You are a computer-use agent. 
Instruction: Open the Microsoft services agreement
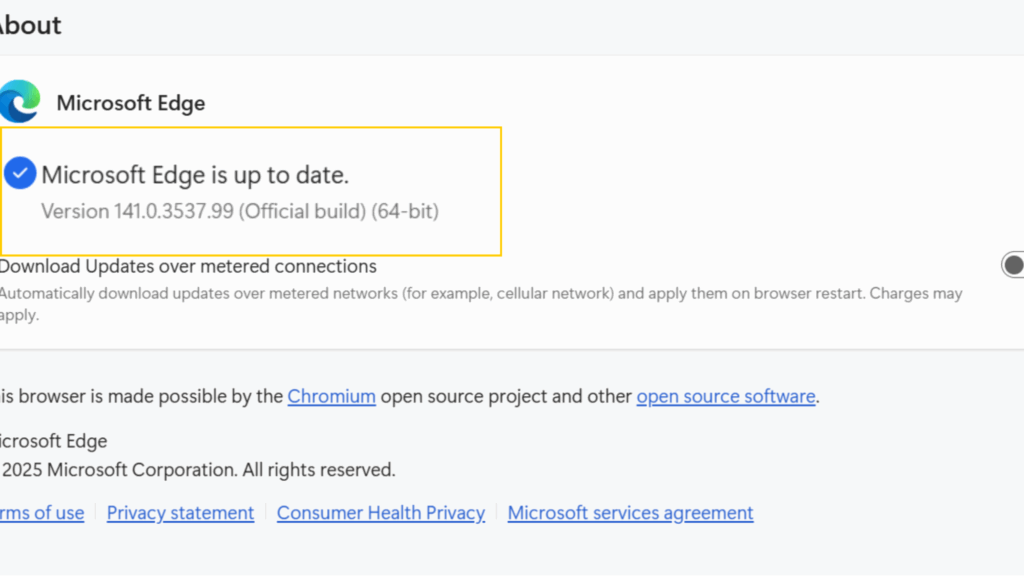630,512
